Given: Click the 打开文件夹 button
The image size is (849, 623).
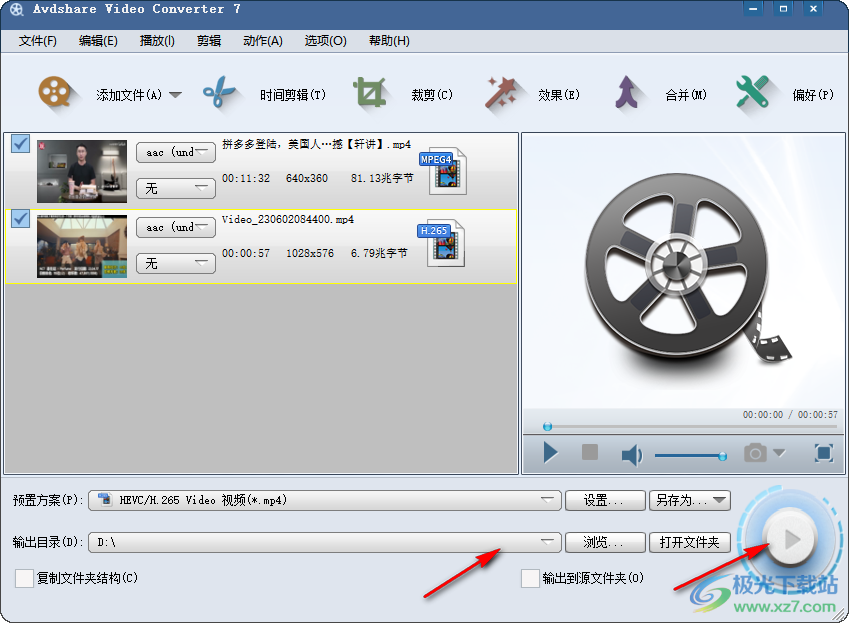Looking at the screenshot, I should (x=690, y=542).
